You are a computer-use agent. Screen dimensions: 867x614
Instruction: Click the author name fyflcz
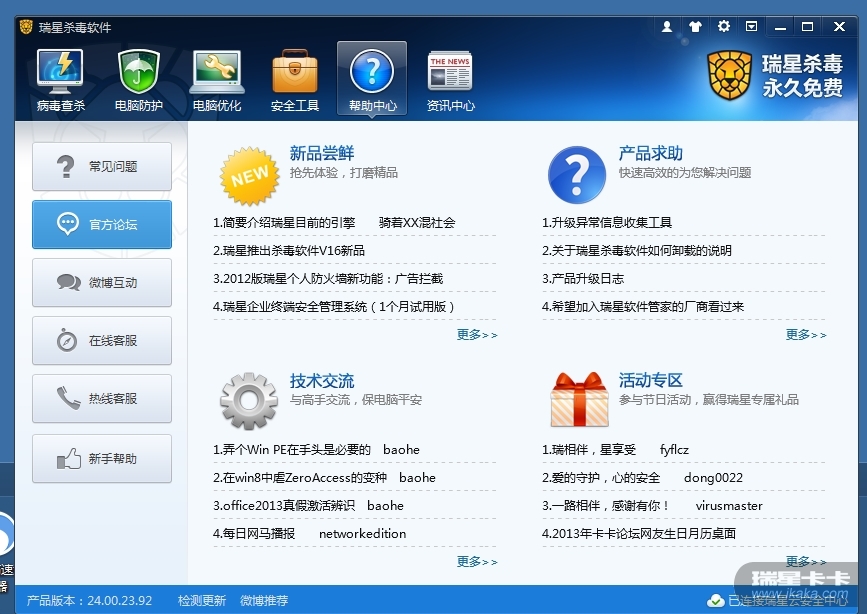pyautogui.click(x=674, y=450)
